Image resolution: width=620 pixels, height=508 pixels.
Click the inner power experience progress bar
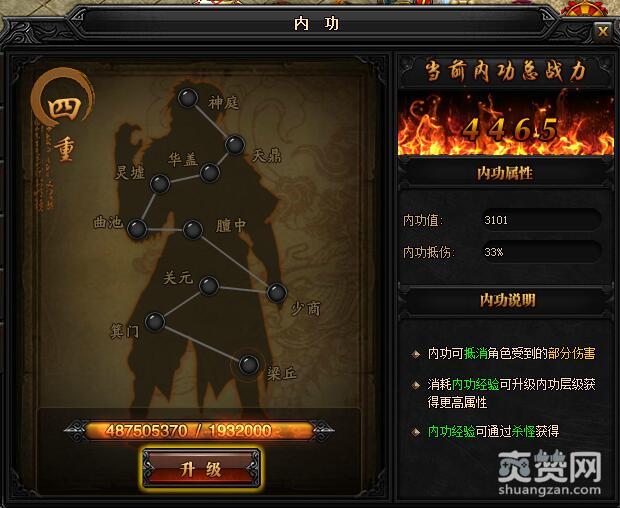(x=199, y=431)
